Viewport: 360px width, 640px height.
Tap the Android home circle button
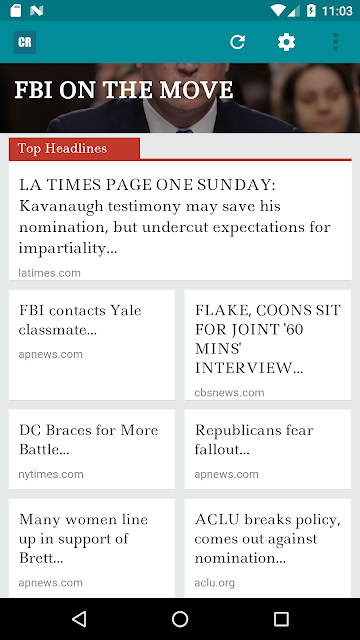pyautogui.click(x=180, y=619)
